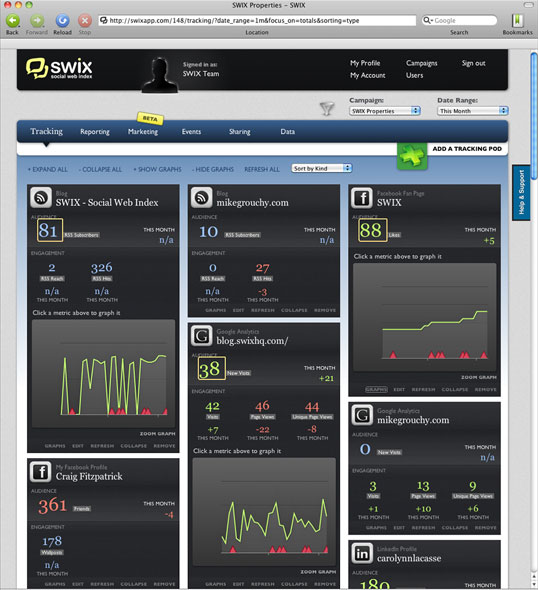Open the Marketing beta tab

(143, 131)
